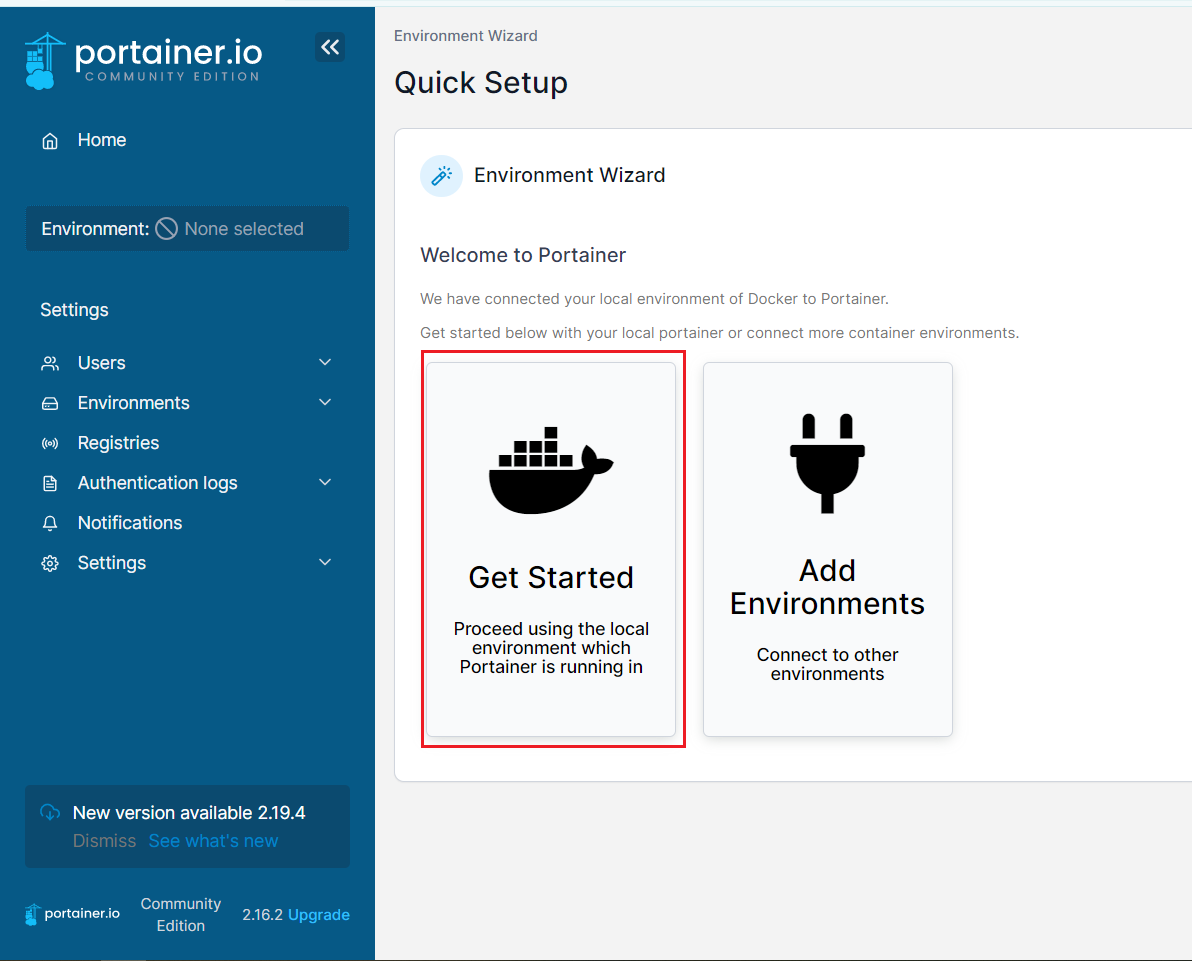1192x961 pixels.
Task: Click the Quick Setup heading
Action: (480, 82)
